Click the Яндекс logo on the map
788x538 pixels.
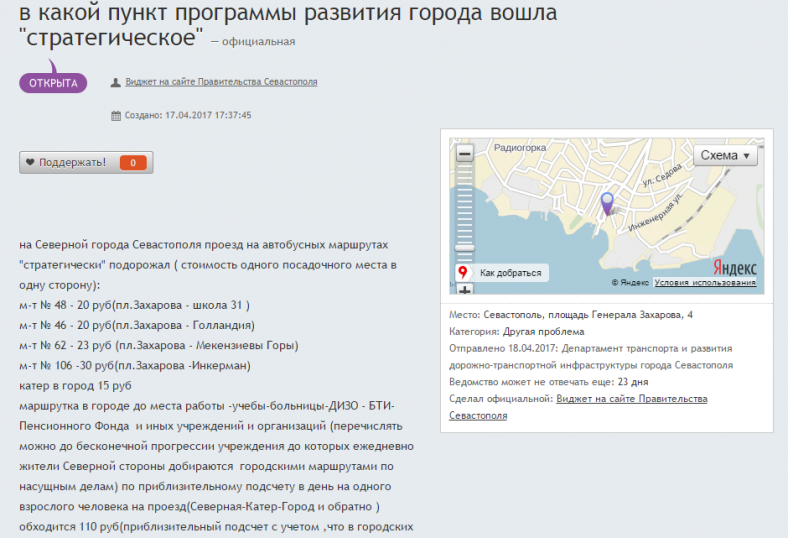[734, 268]
